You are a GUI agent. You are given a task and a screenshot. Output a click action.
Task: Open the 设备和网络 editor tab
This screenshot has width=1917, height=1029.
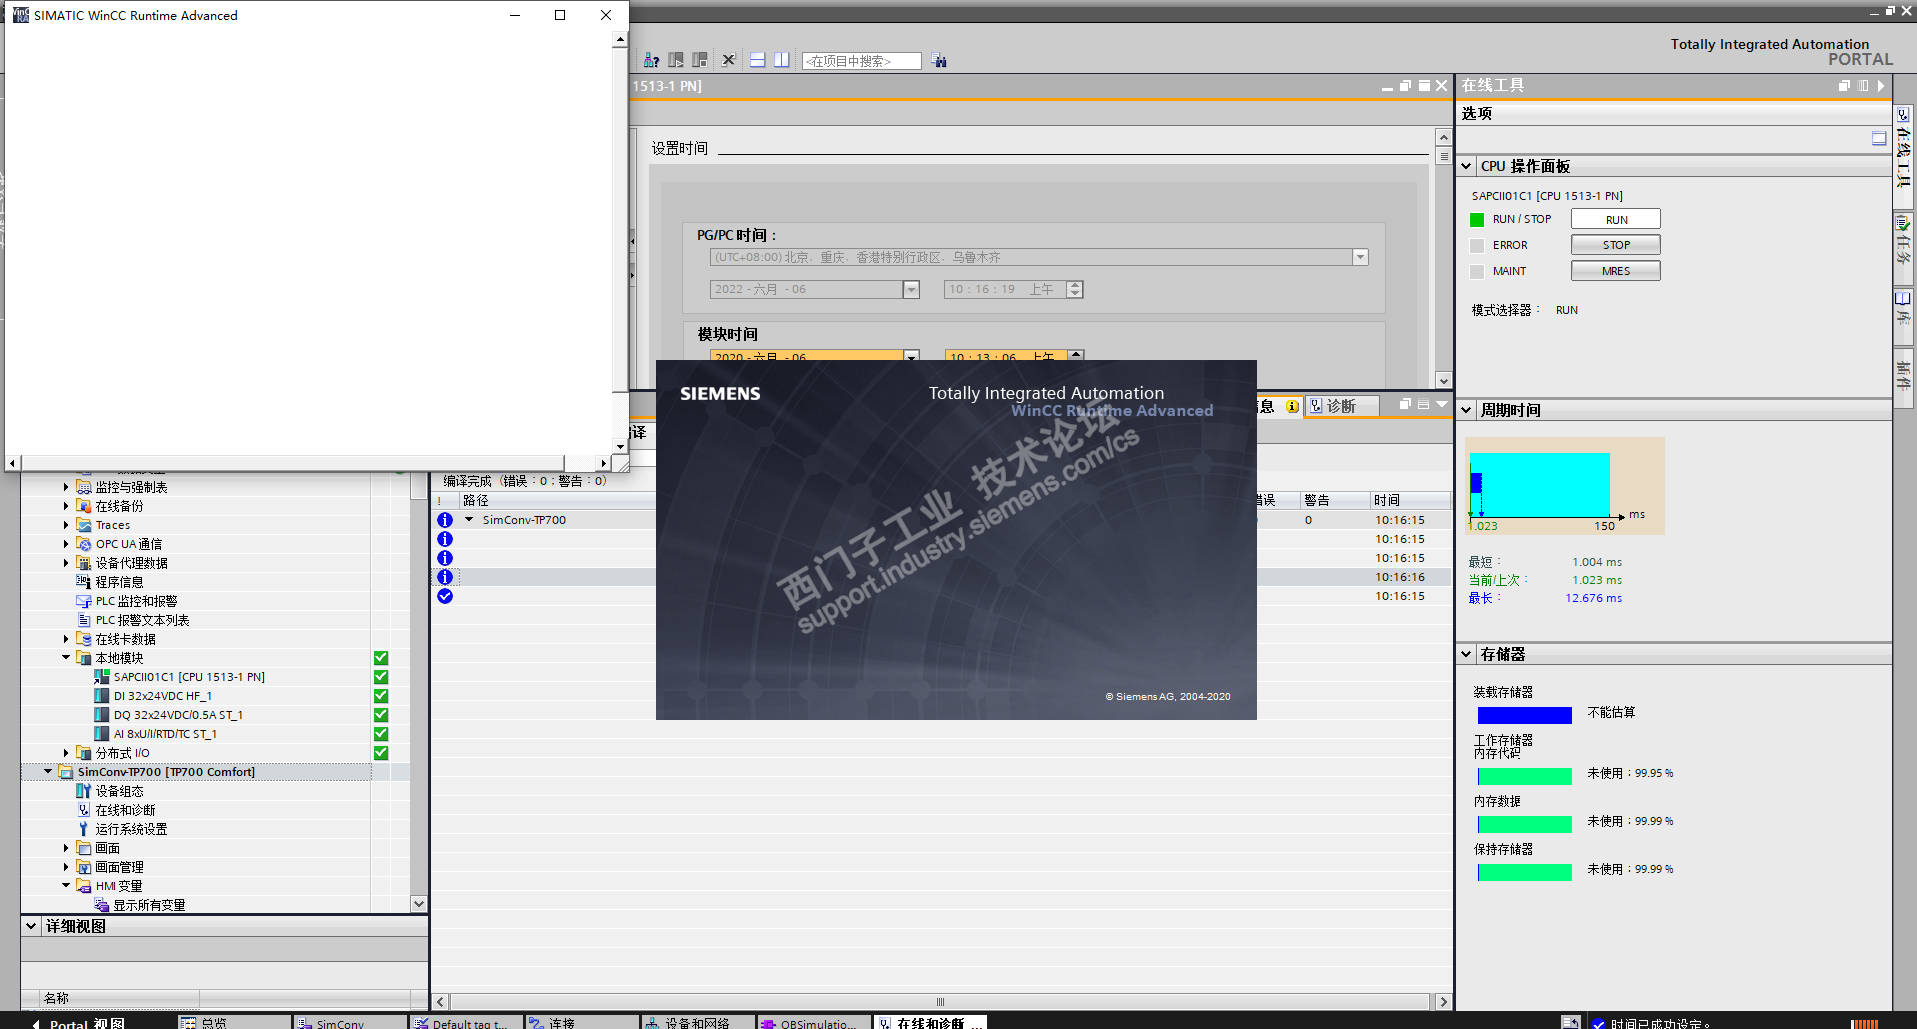697,1022
